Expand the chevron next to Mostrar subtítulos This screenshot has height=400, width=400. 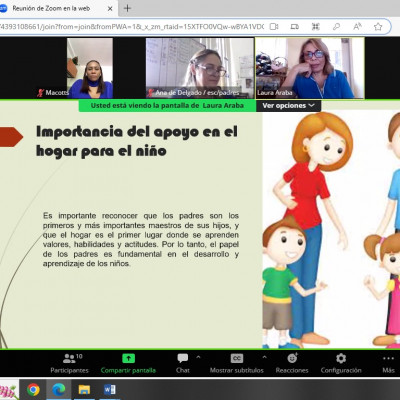click(x=265, y=357)
